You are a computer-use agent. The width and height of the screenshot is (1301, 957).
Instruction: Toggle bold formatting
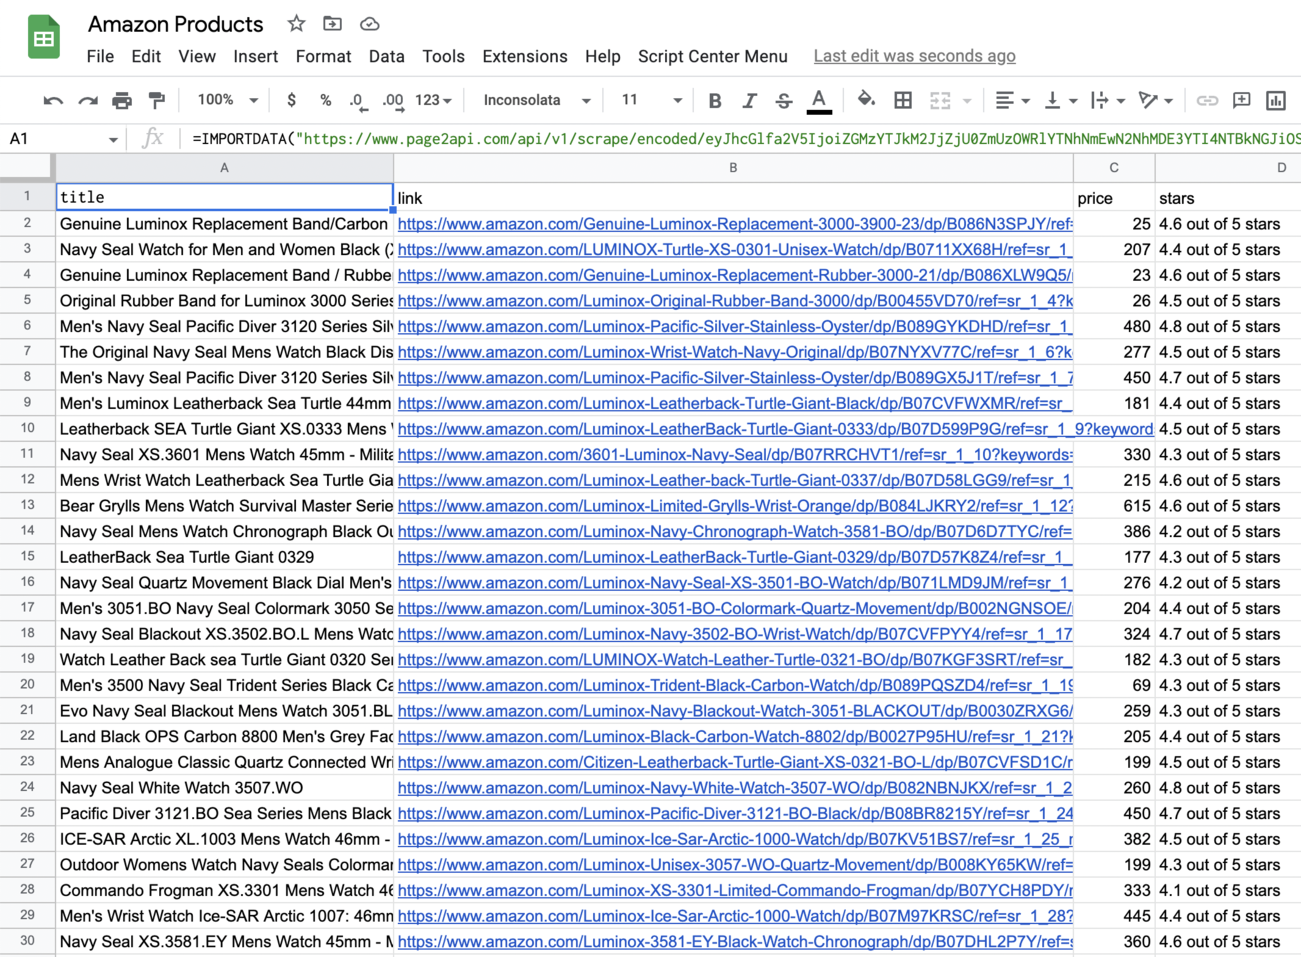715,100
